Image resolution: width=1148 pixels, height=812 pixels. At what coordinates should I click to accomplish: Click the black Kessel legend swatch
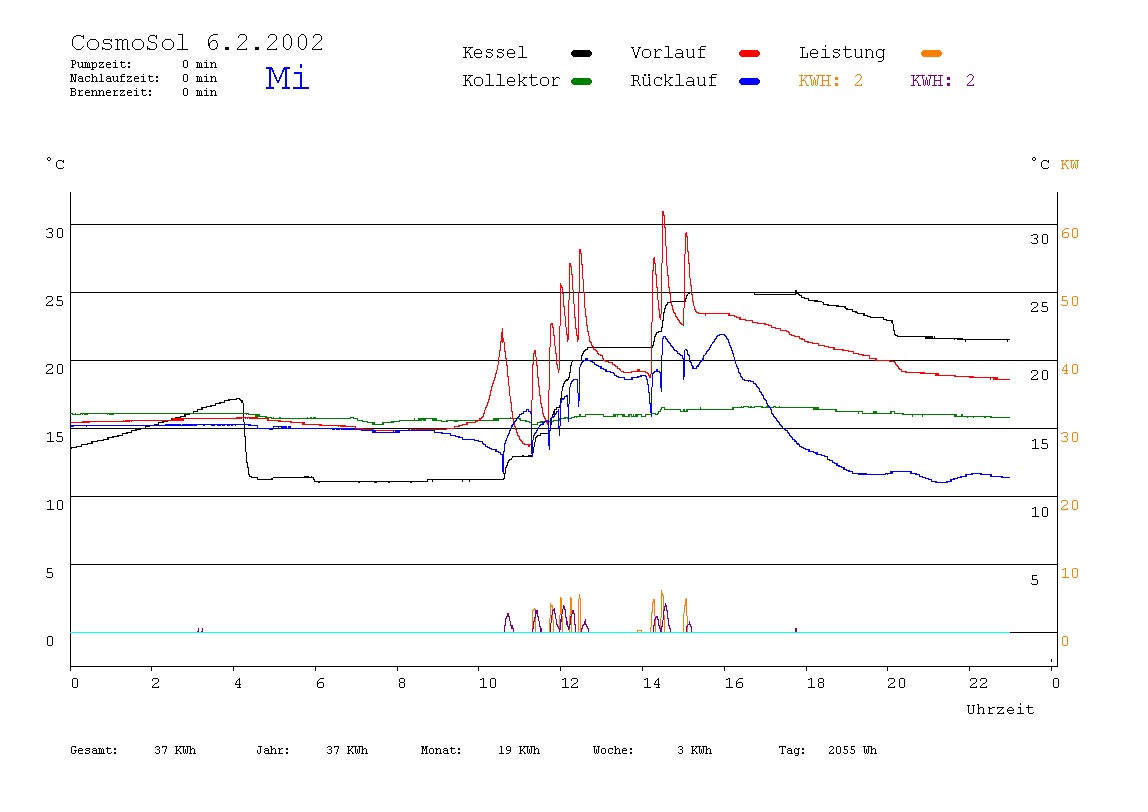[x=581, y=53]
